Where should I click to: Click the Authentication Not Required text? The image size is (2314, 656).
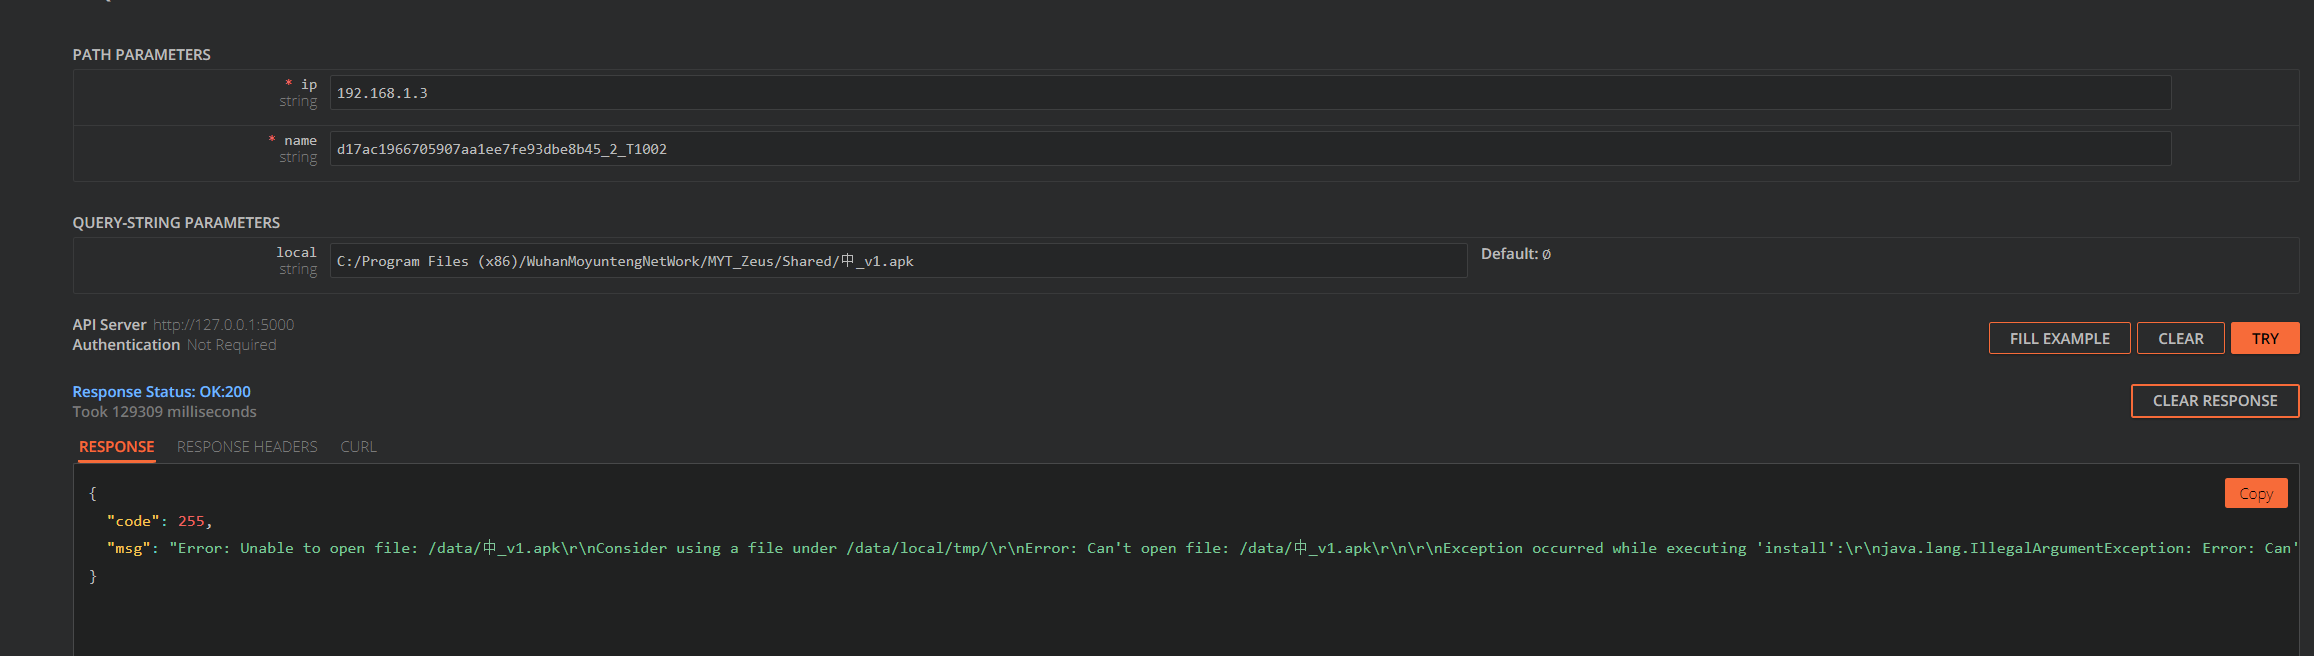point(175,345)
